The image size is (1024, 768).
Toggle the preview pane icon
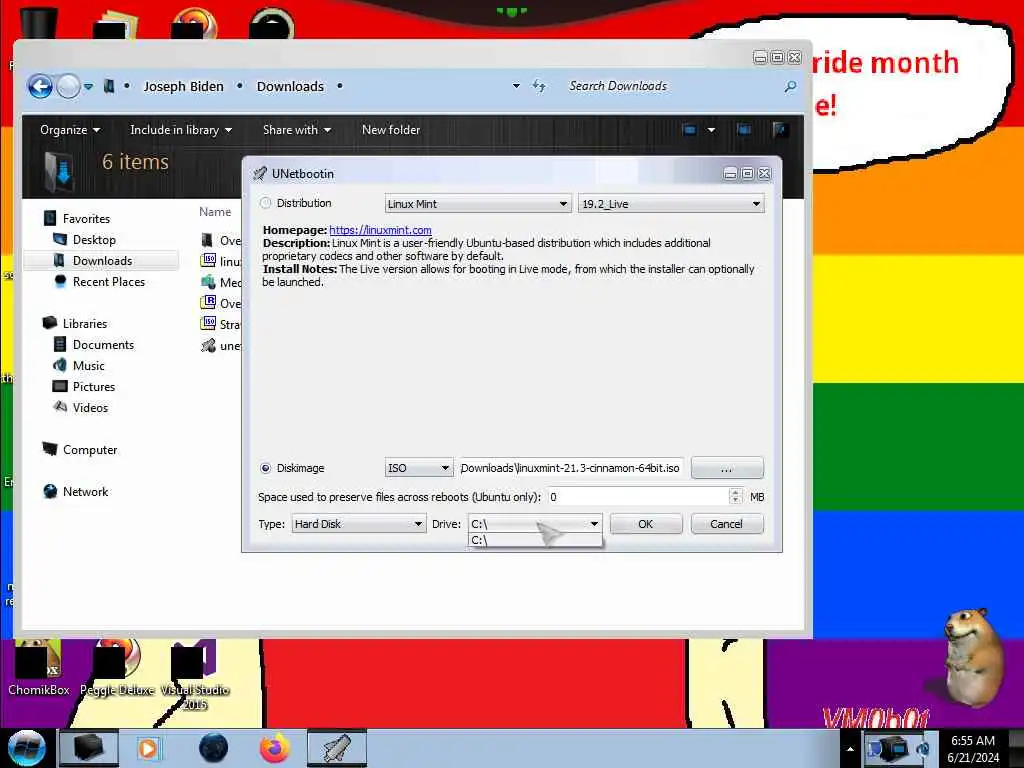click(x=744, y=130)
